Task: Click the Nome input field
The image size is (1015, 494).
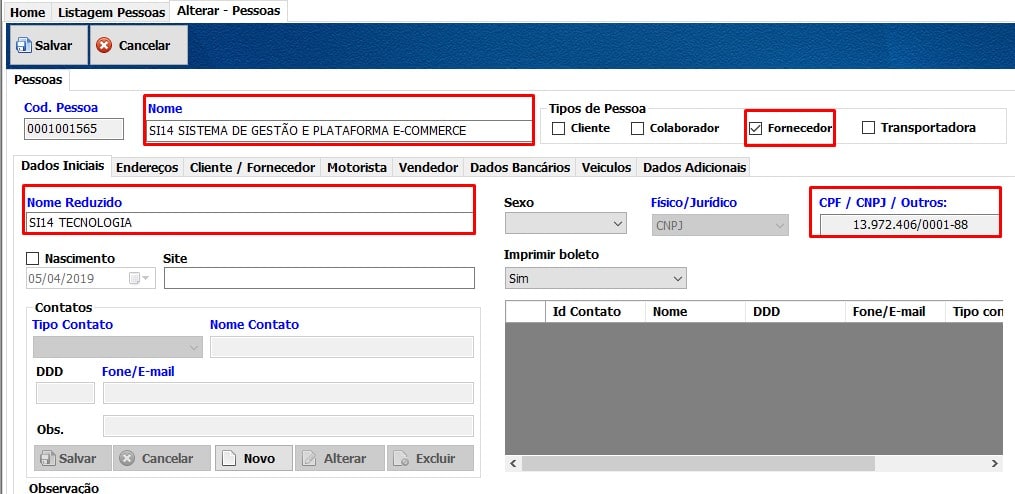Action: 339,131
